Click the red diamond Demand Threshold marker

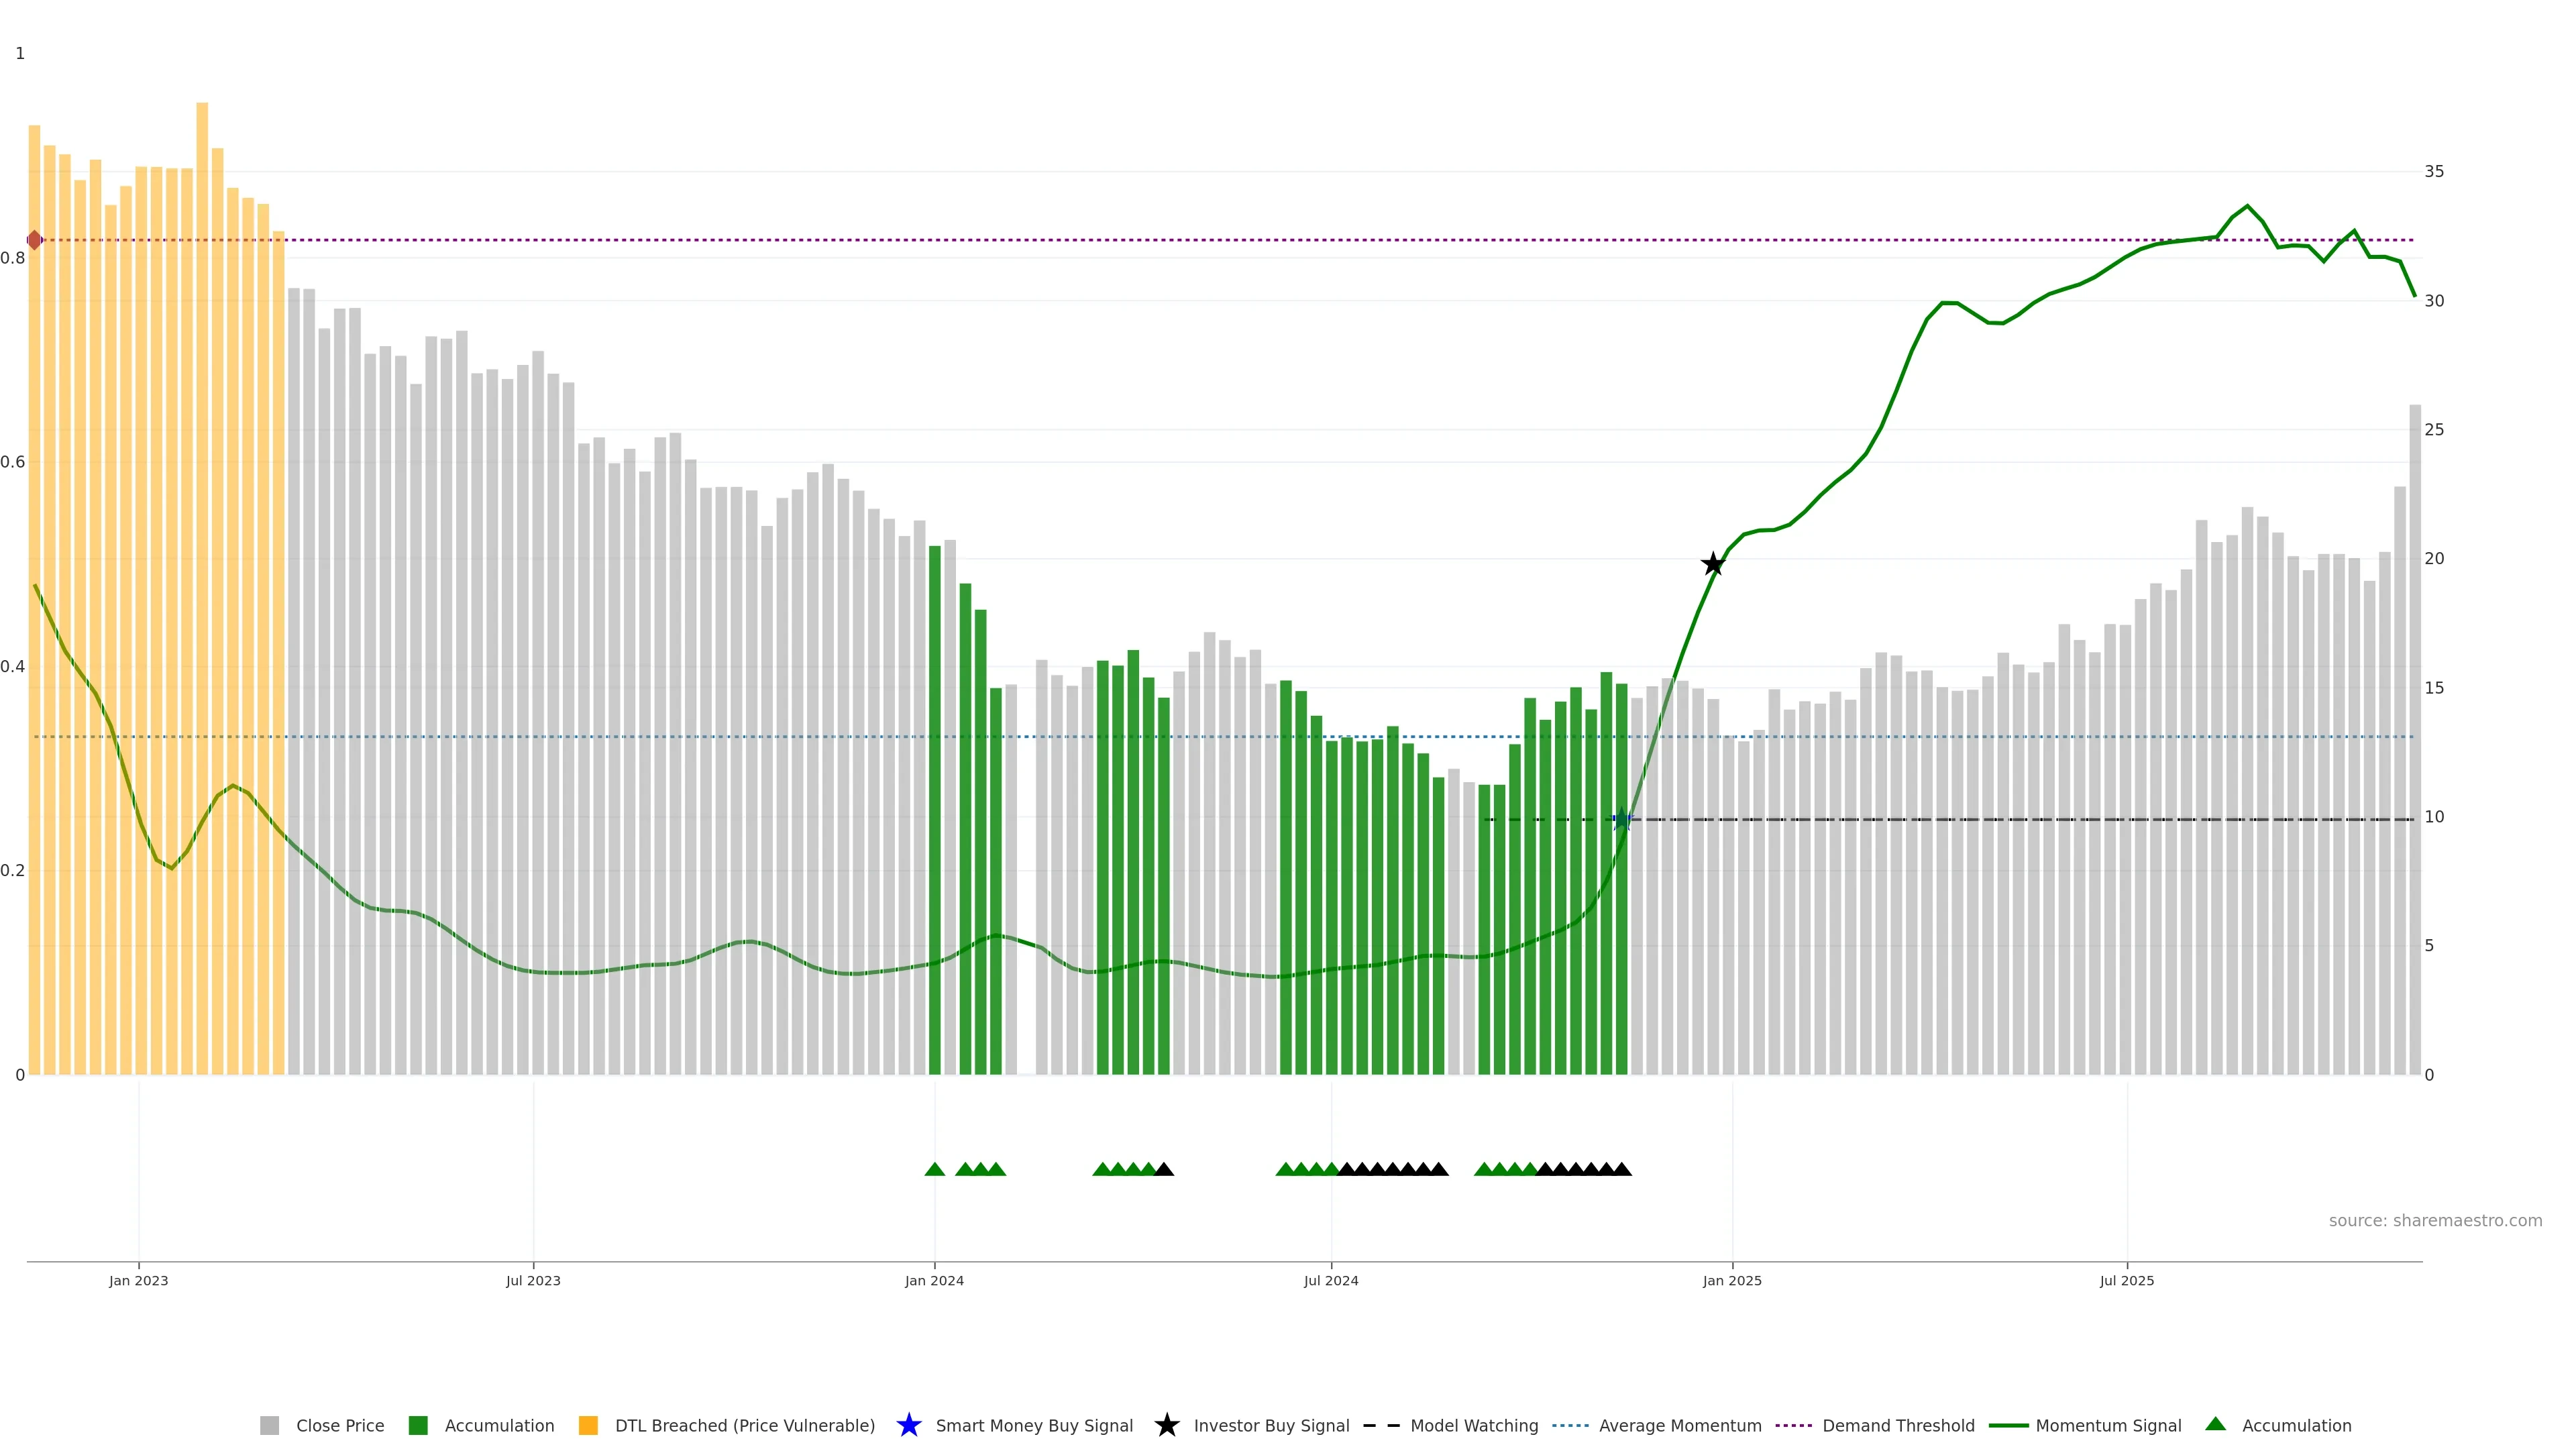point(34,240)
